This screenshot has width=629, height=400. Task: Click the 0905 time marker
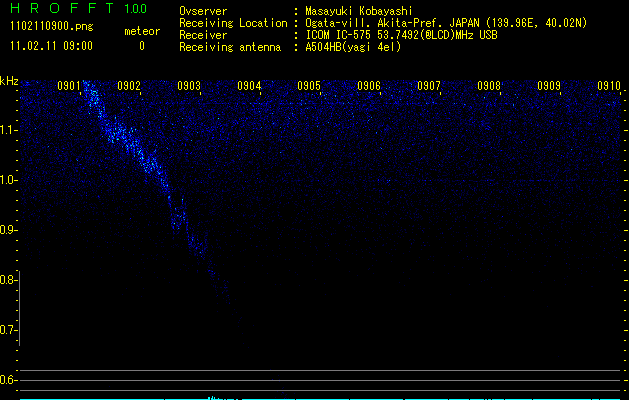click(x=308, y=86)
